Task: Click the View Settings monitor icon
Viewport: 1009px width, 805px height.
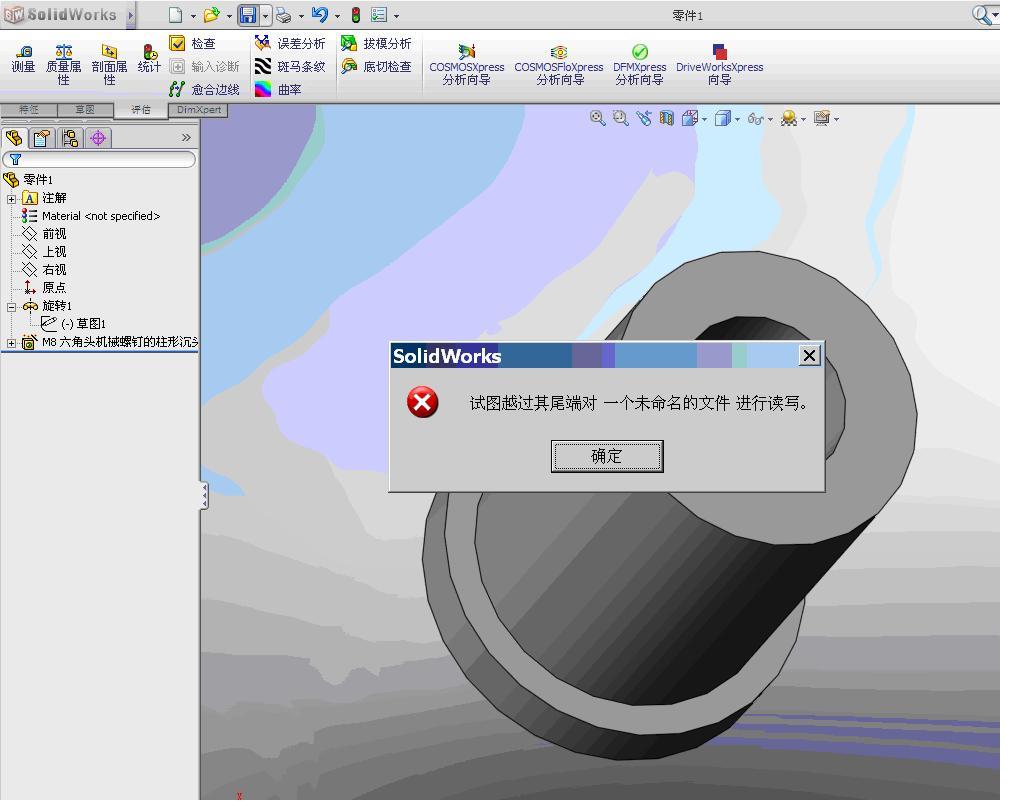Action: coord(822,118)
